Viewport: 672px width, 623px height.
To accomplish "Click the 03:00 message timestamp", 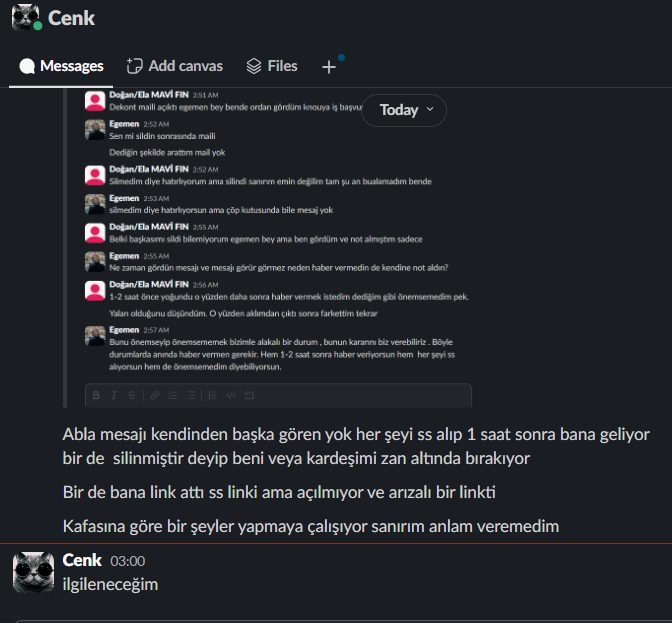I will pyautogui.click(x=128, y=561).
